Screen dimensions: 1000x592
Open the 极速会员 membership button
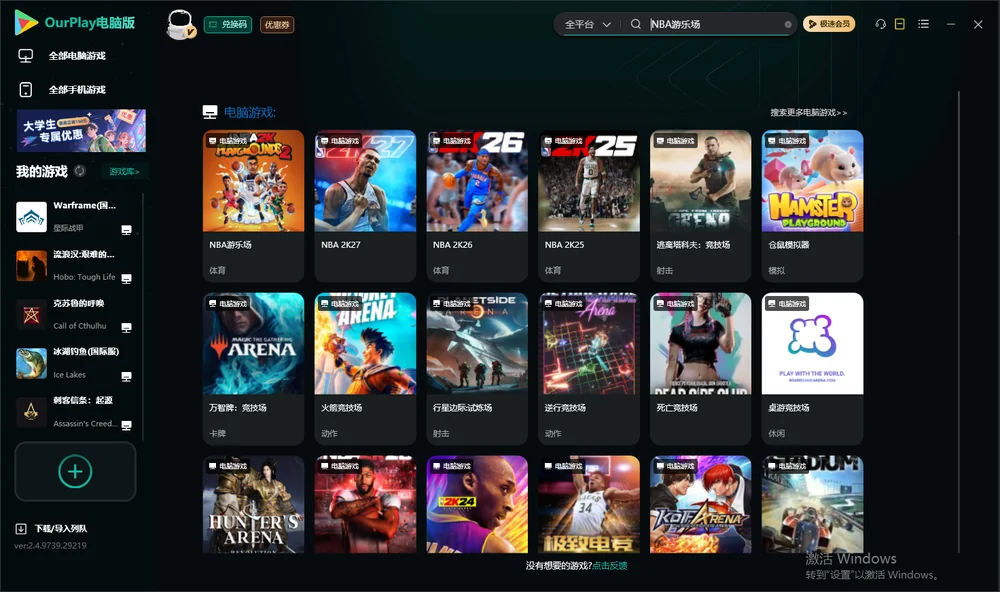click(x=829, y=24)
